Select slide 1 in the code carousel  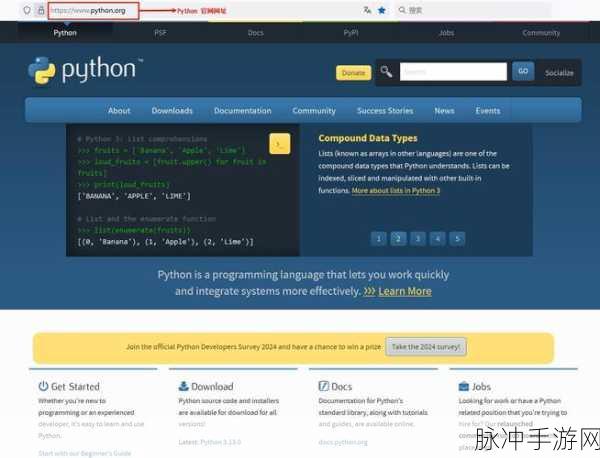(378, 239)
